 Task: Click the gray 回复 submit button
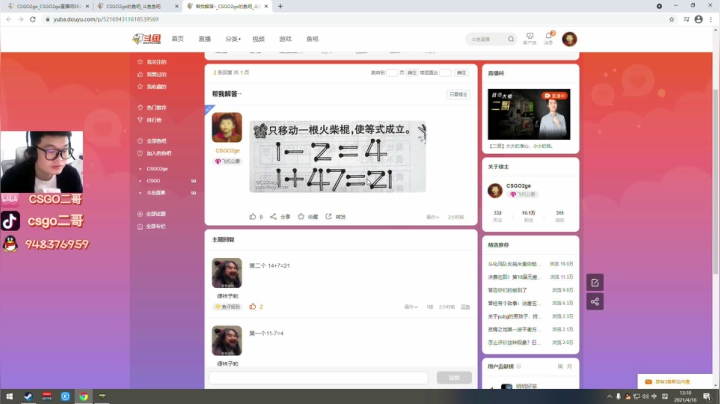(454, 377)
